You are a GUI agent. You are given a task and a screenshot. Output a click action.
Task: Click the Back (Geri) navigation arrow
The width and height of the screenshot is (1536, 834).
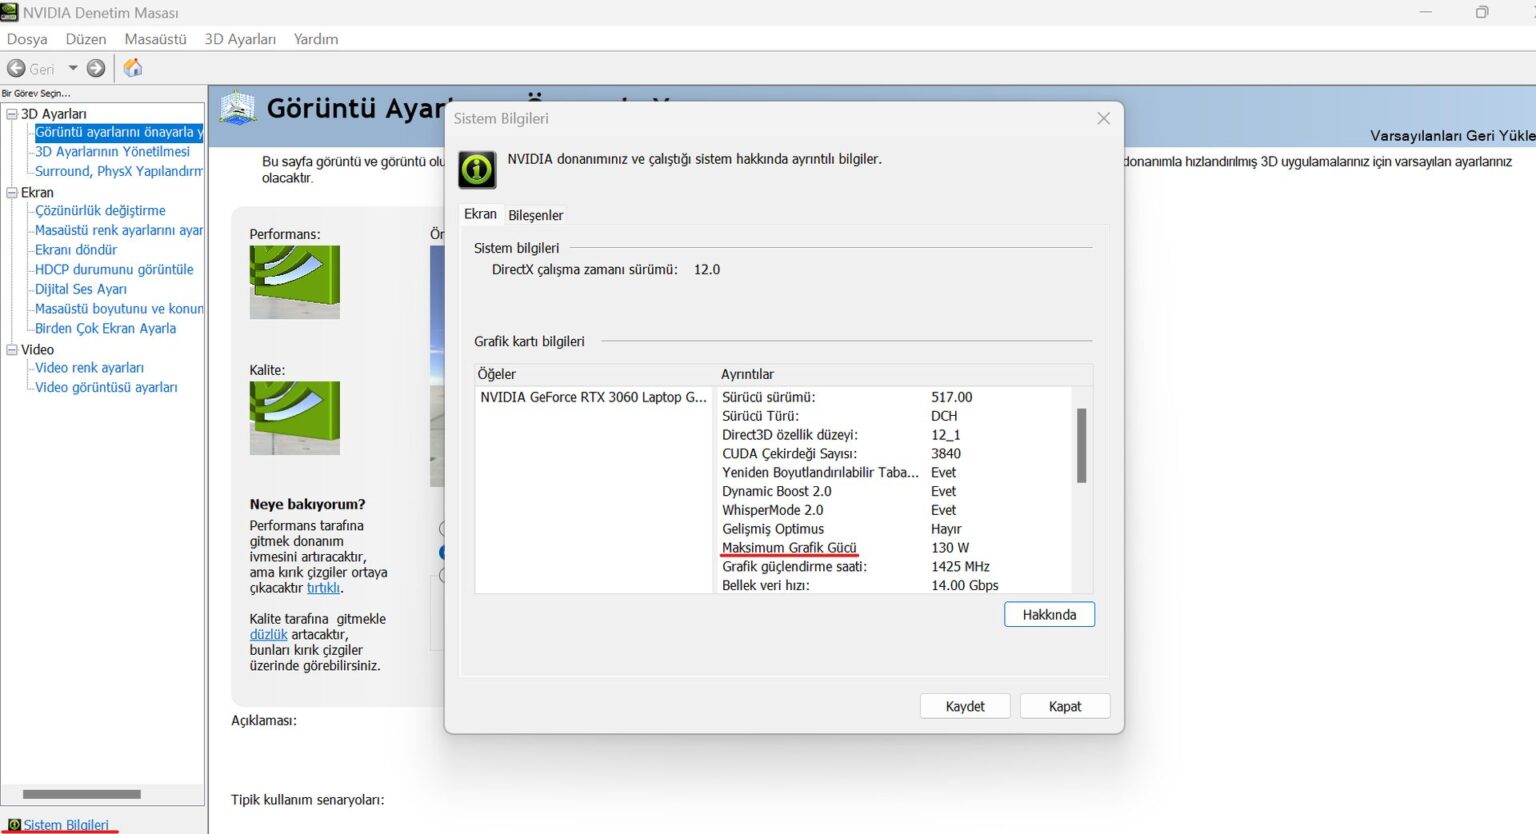[x=16, y=68]
